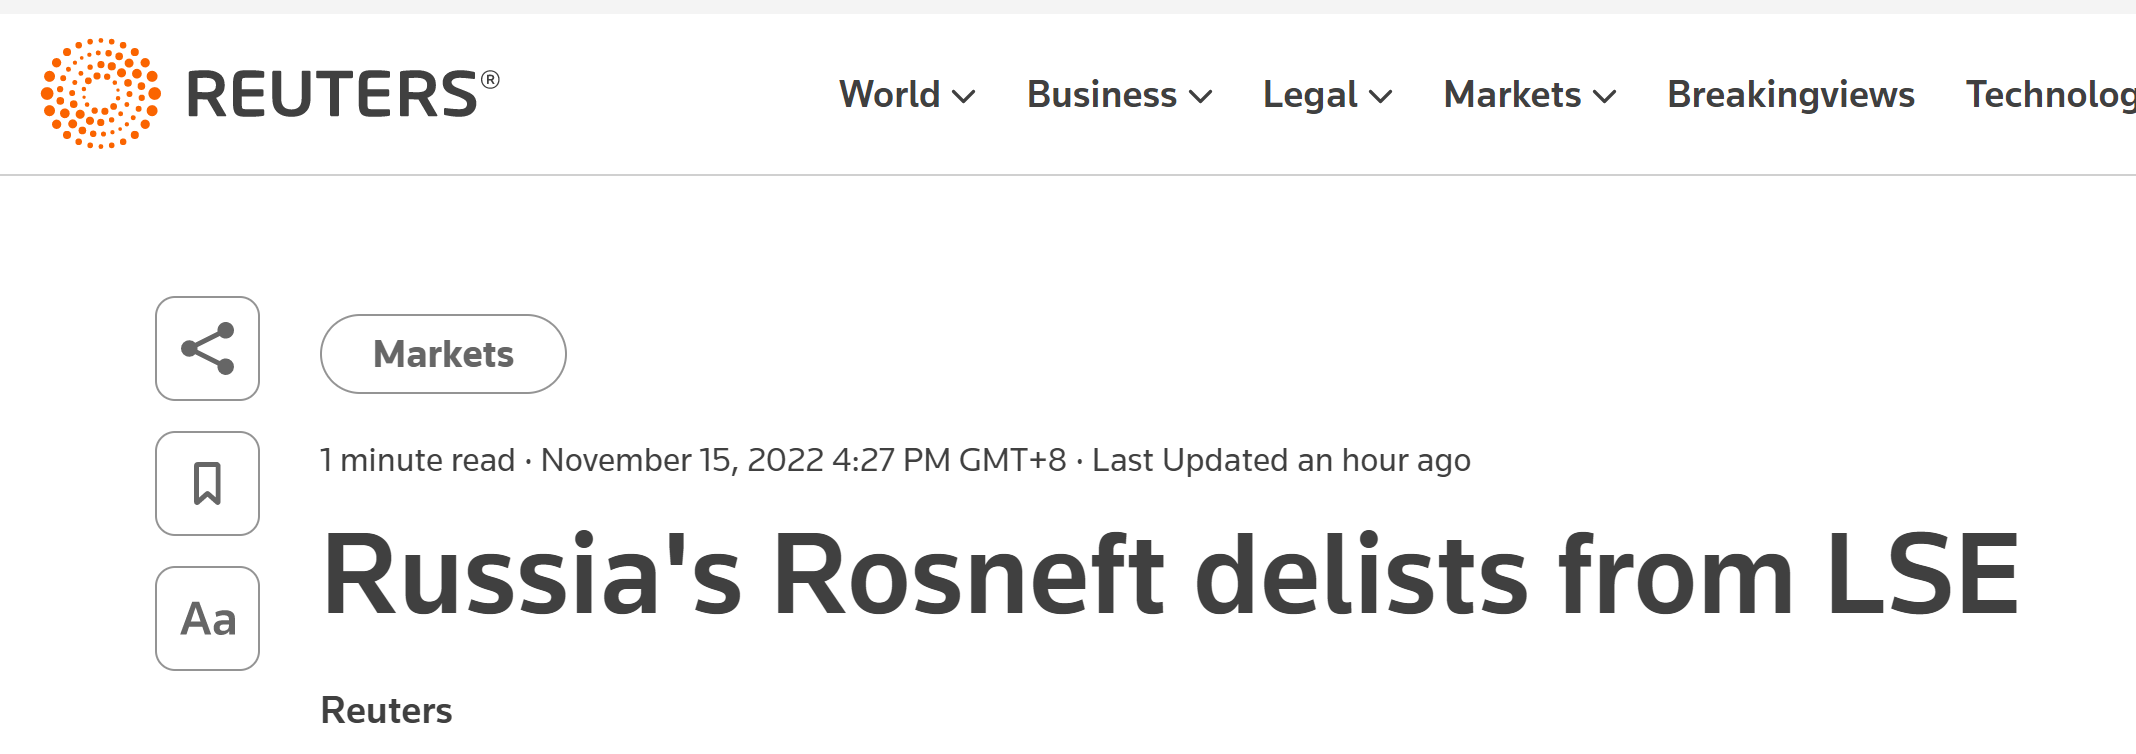This screenshot has width=2136, height=754.
Task: Click the Markets category tag pill
Action: (x=443, y=354)
